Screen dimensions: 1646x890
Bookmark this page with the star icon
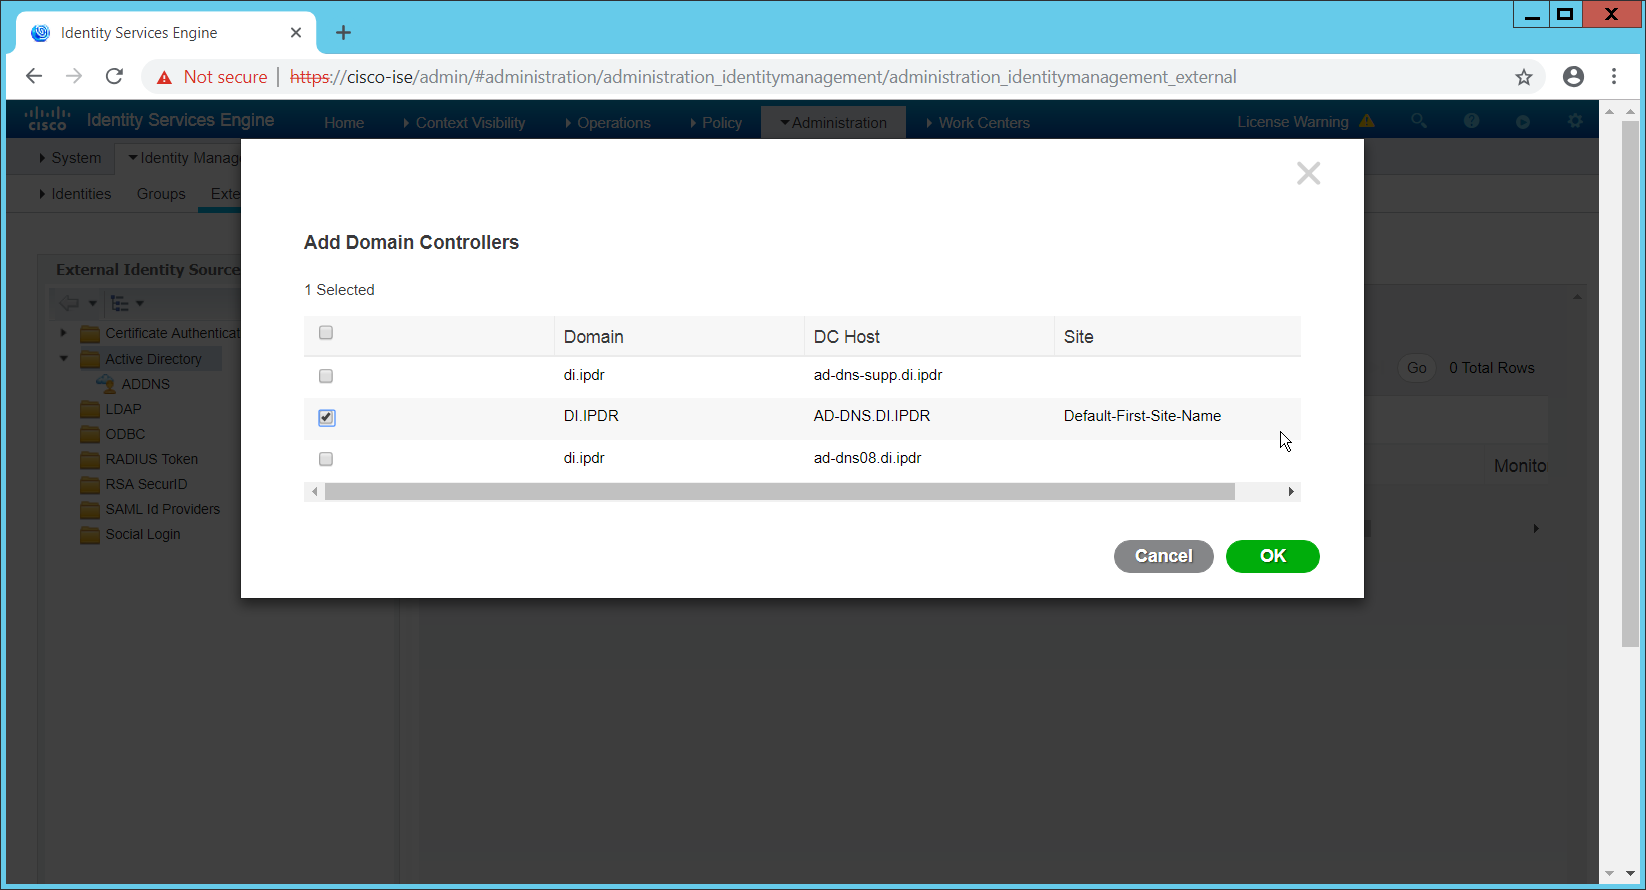click(1523, 77)
